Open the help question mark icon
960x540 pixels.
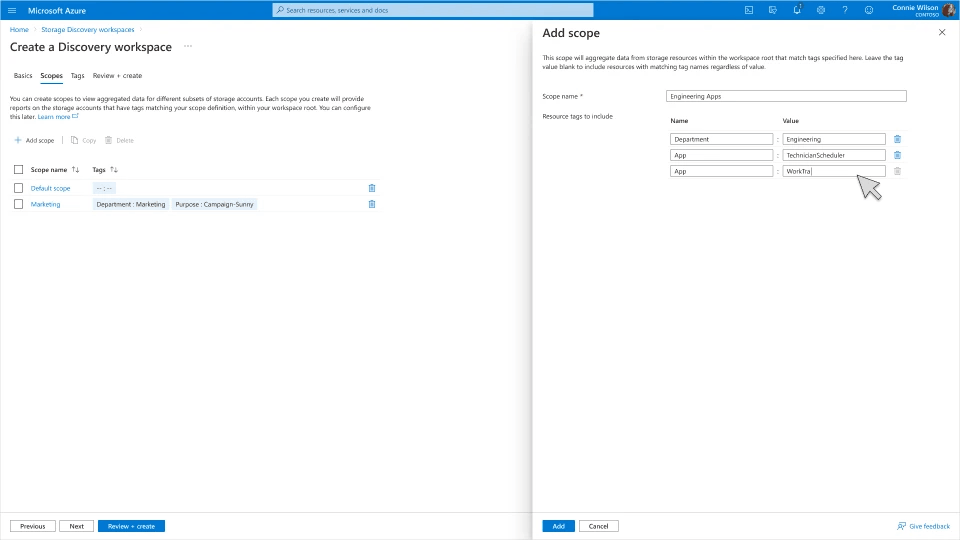click(845, 10)
